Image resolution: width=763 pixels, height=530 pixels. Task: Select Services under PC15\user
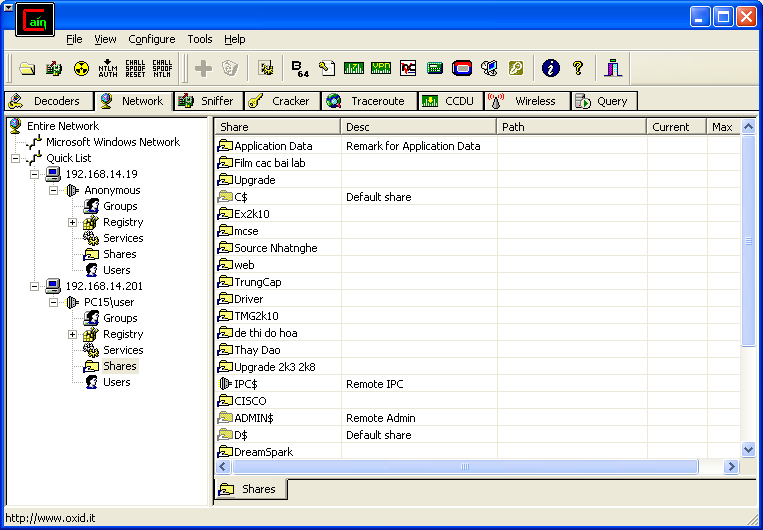(123, 350)
